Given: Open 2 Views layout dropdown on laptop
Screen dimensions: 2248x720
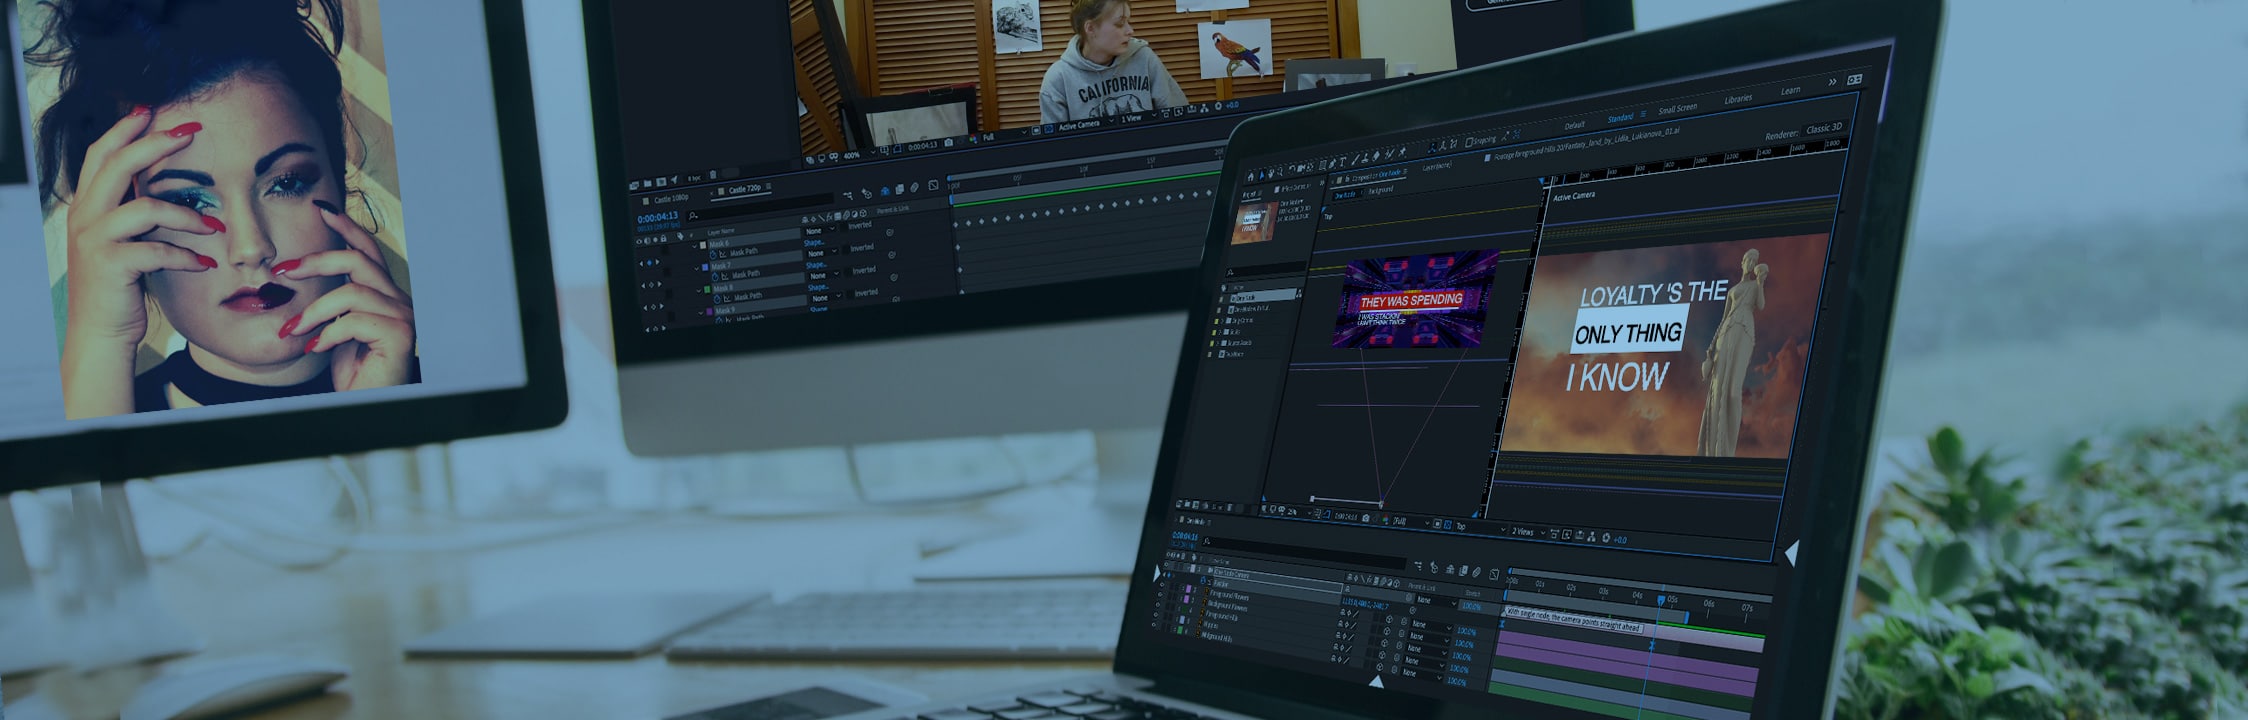Looking at the screenshot, I should tap(1529, 532).
